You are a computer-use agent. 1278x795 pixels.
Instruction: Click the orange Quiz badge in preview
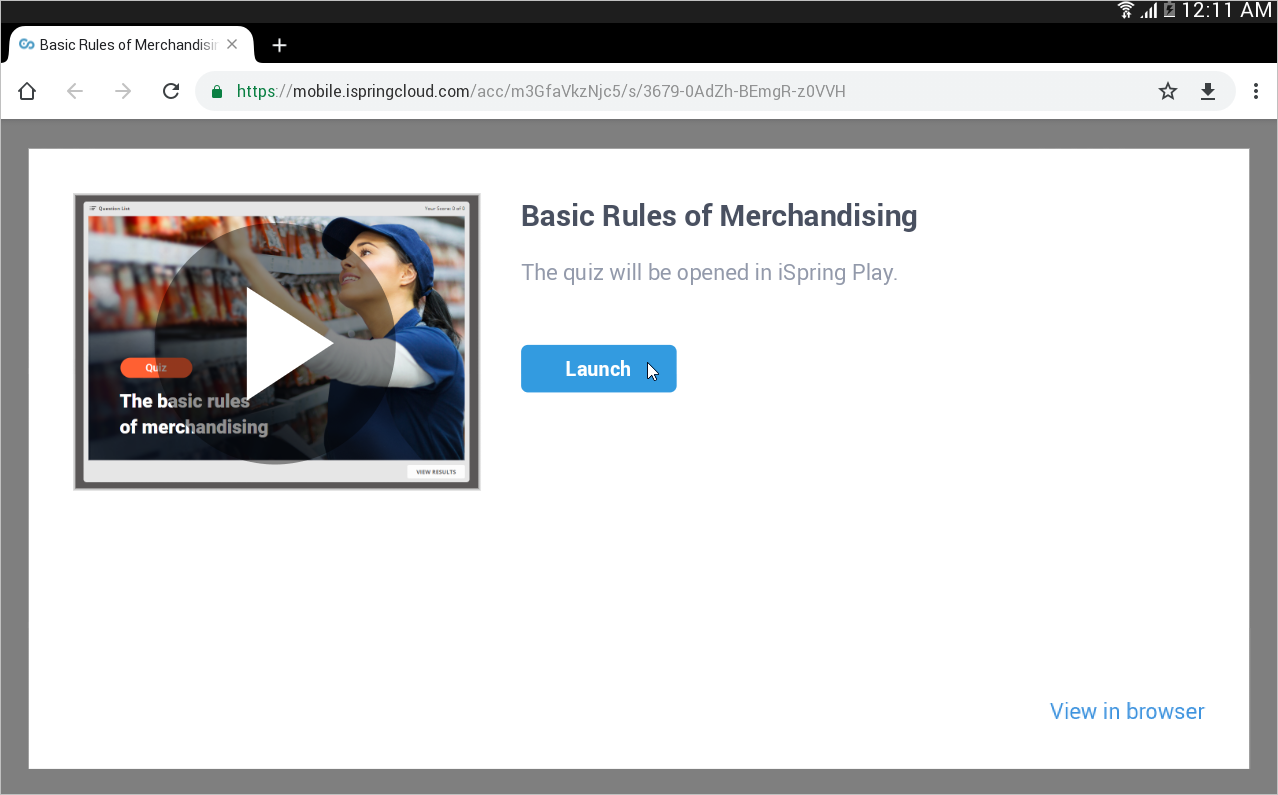(156, 367)
